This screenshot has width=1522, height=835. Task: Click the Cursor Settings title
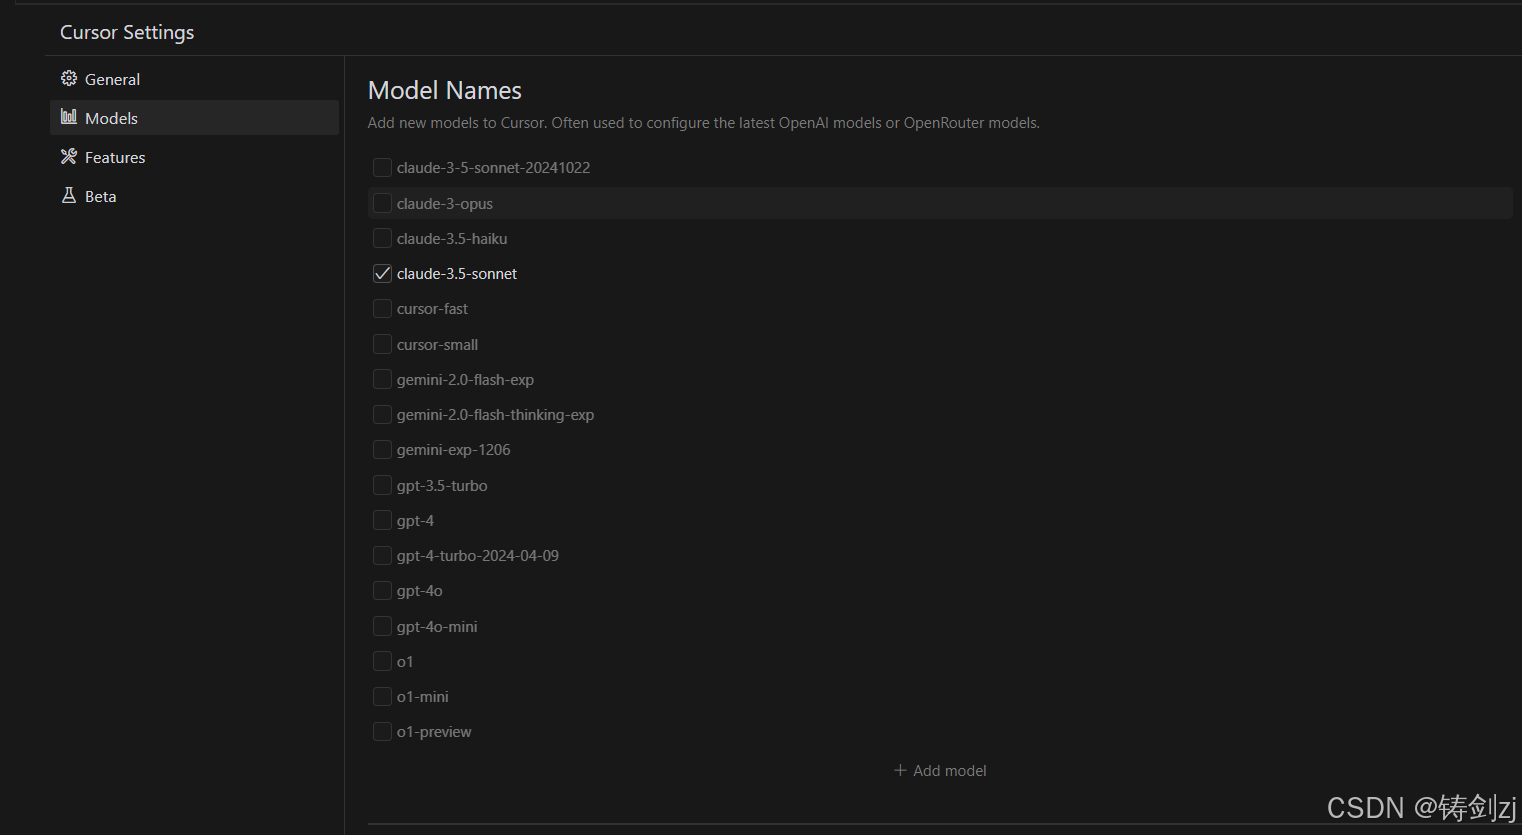[x=127, y=32]
